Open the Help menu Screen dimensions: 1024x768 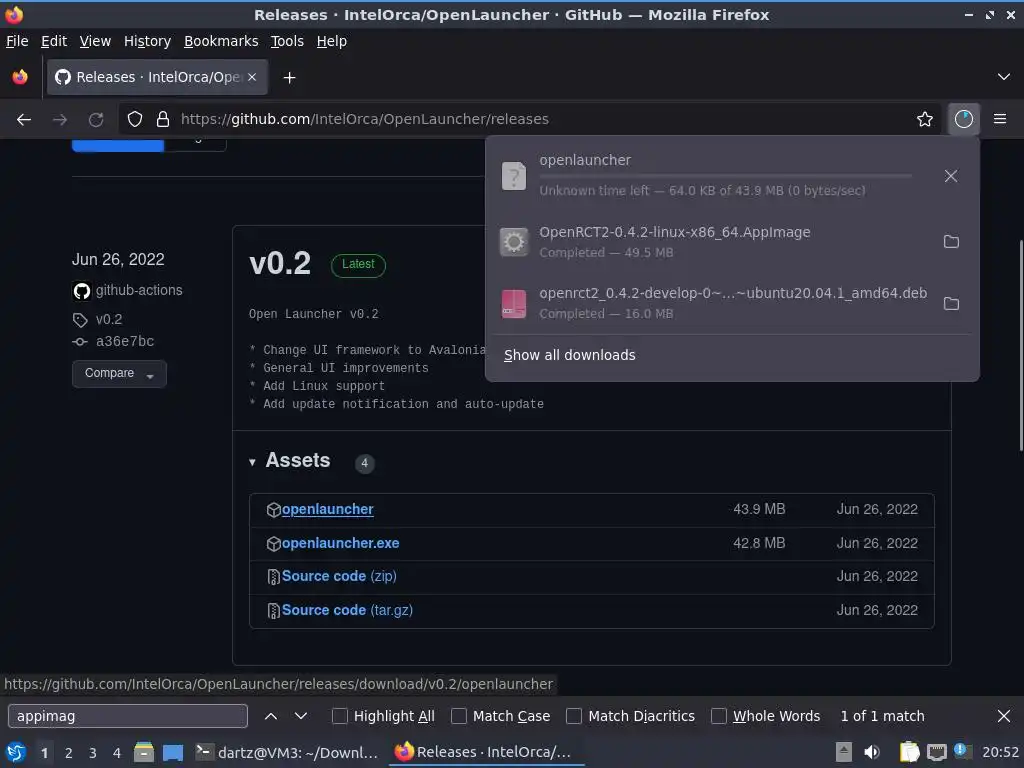pyautogui.click(x=332, y=41)
